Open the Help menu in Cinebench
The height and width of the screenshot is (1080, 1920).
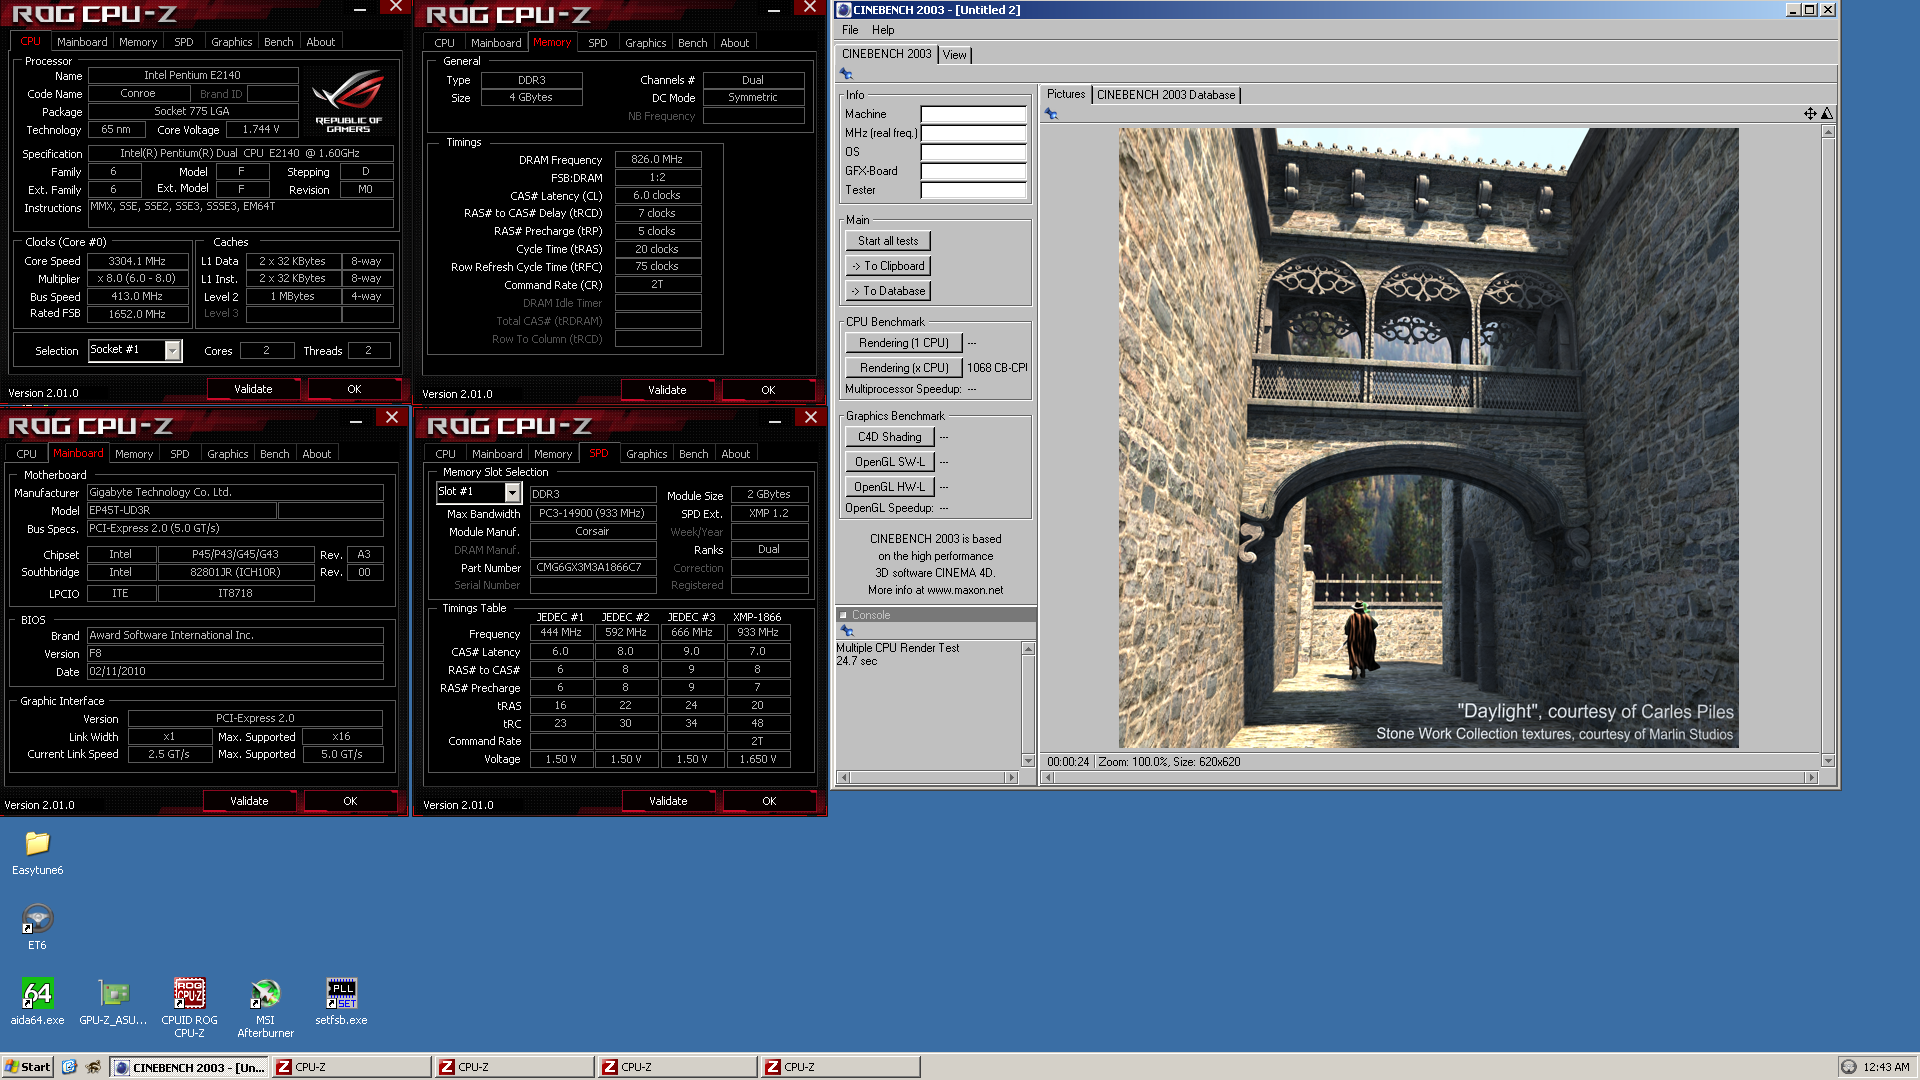883,30
